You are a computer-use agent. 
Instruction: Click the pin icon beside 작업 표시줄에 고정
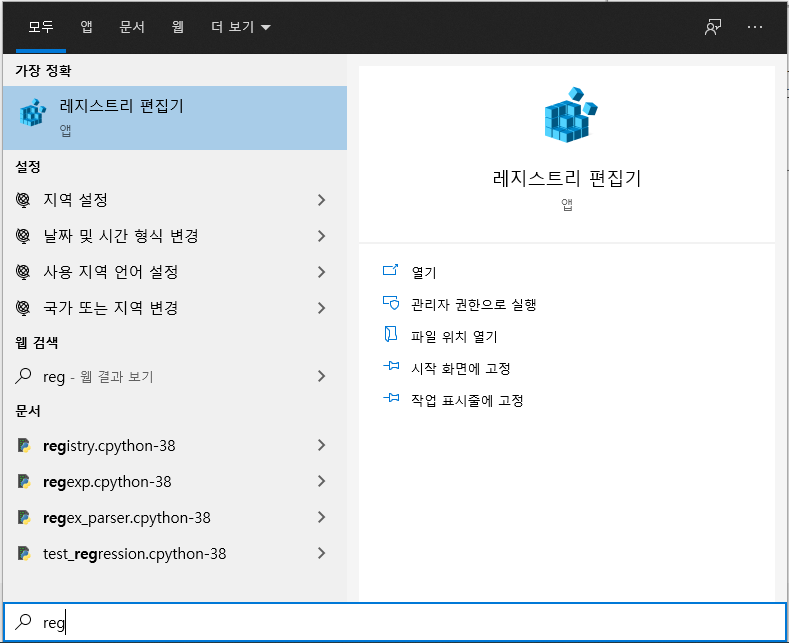click(391, 398)
